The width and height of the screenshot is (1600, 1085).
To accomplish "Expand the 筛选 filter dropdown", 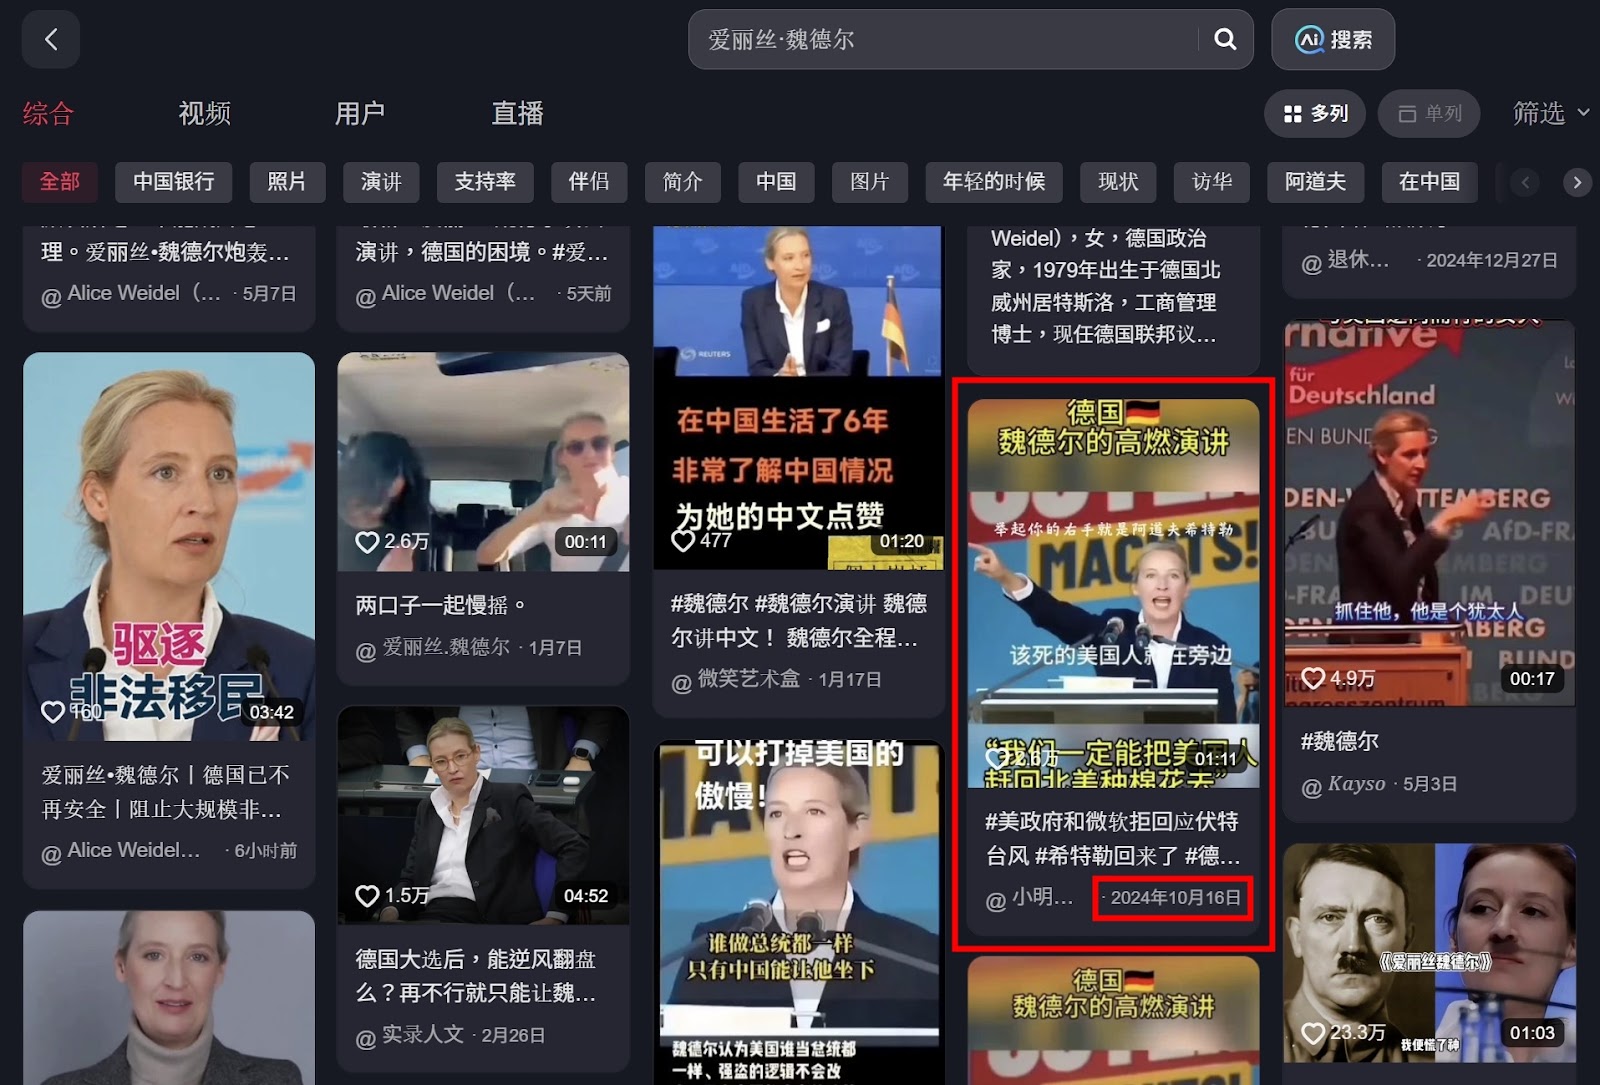I will (x=1550, y=114).
